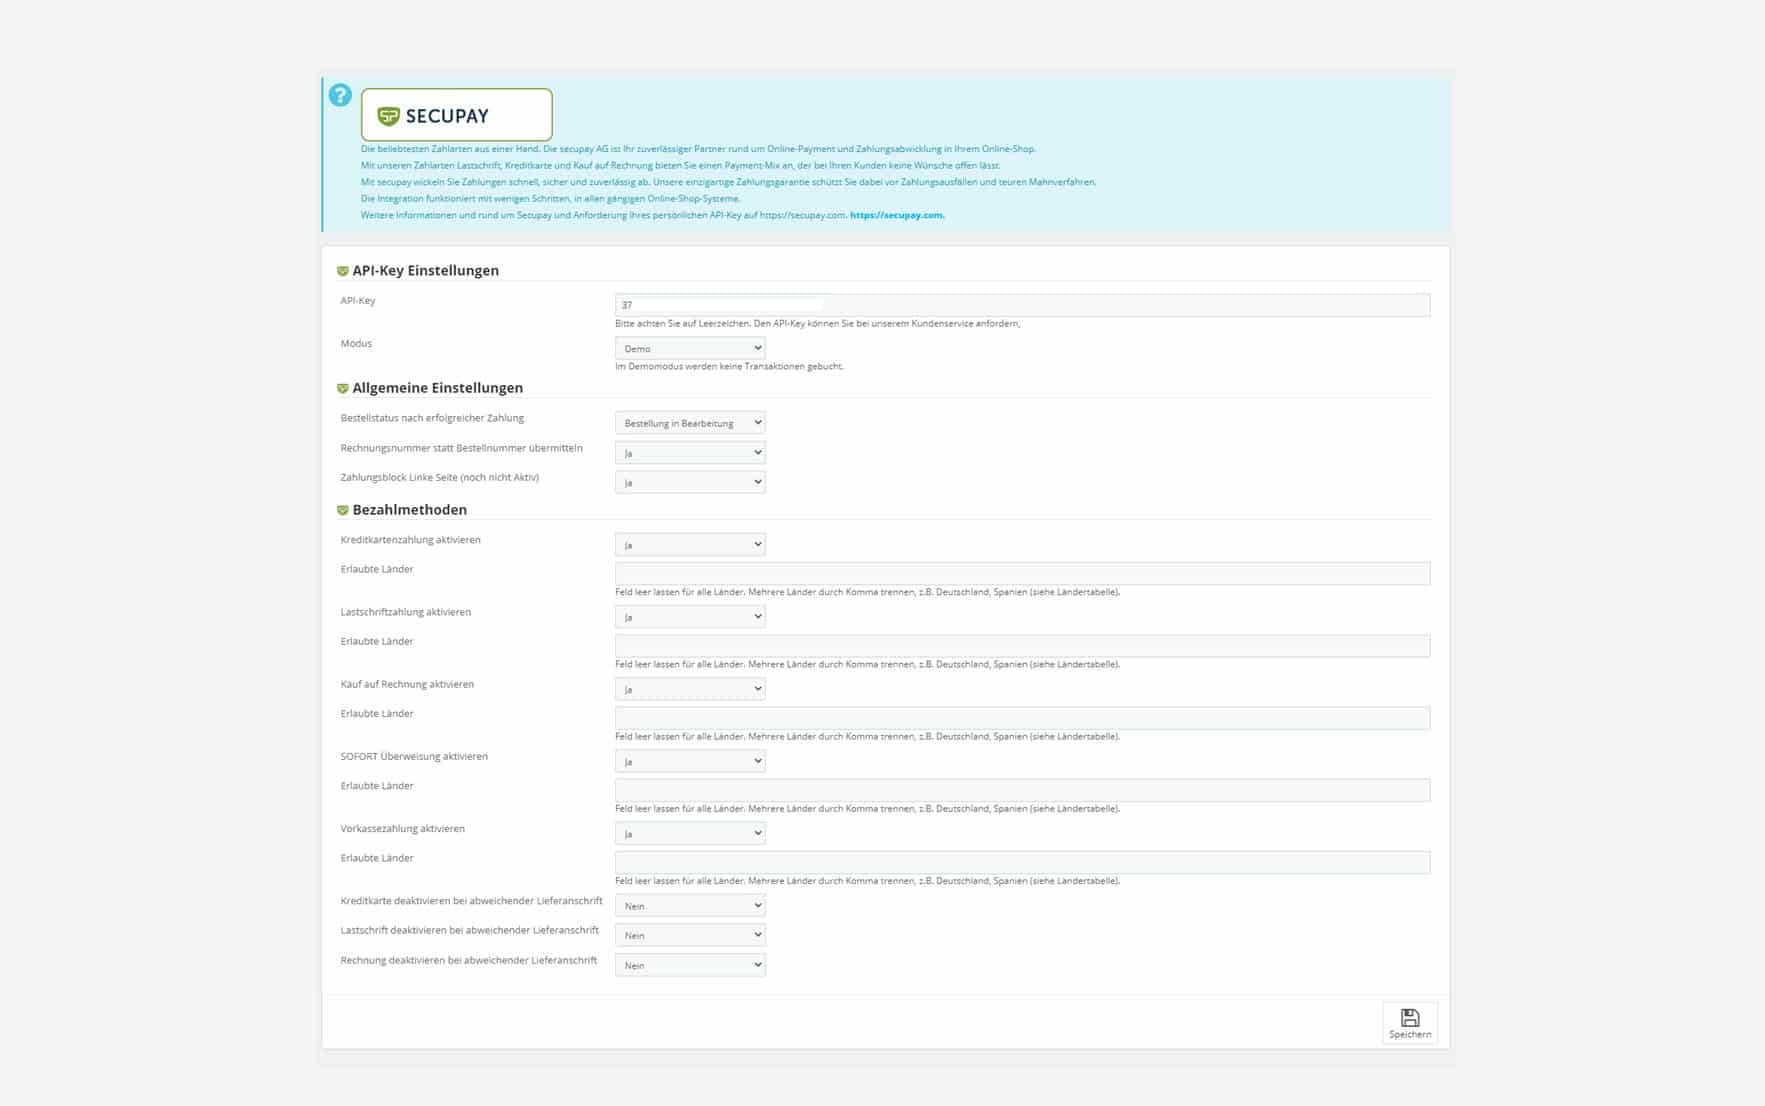The width and height of the screenshot is (1765, 1106).
Task: Click the shield icon beside Bezahlmethoden
Action: point(344,509)
